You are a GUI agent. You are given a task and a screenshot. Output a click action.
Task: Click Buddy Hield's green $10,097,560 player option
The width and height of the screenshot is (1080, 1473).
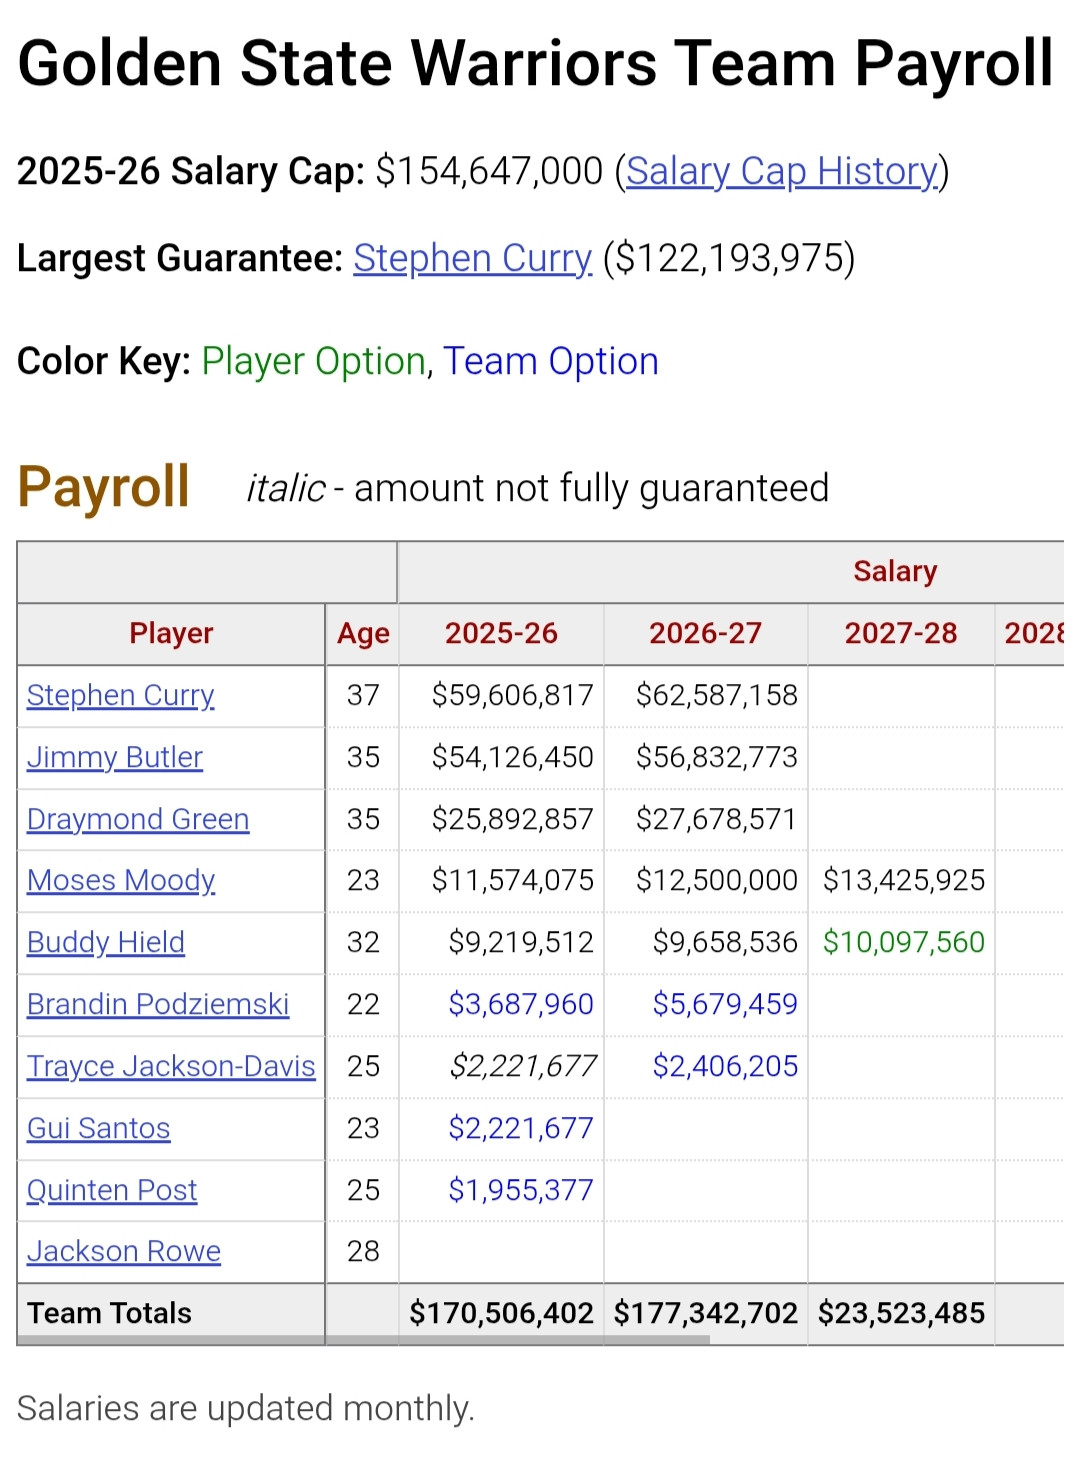pyautogui.click(x=903, y=942)
